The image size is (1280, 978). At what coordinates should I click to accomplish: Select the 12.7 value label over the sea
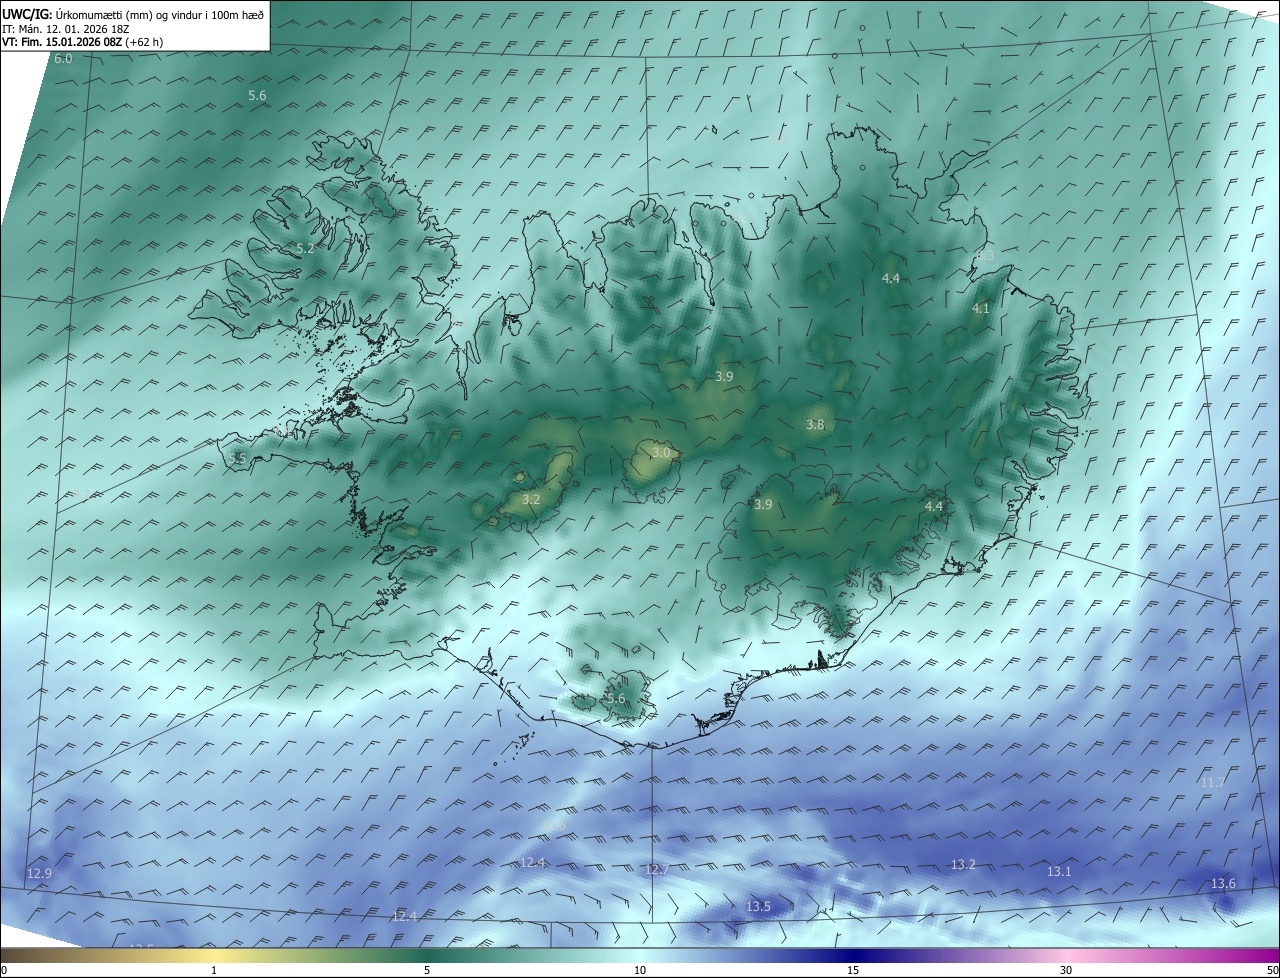[x=657, y=870]
